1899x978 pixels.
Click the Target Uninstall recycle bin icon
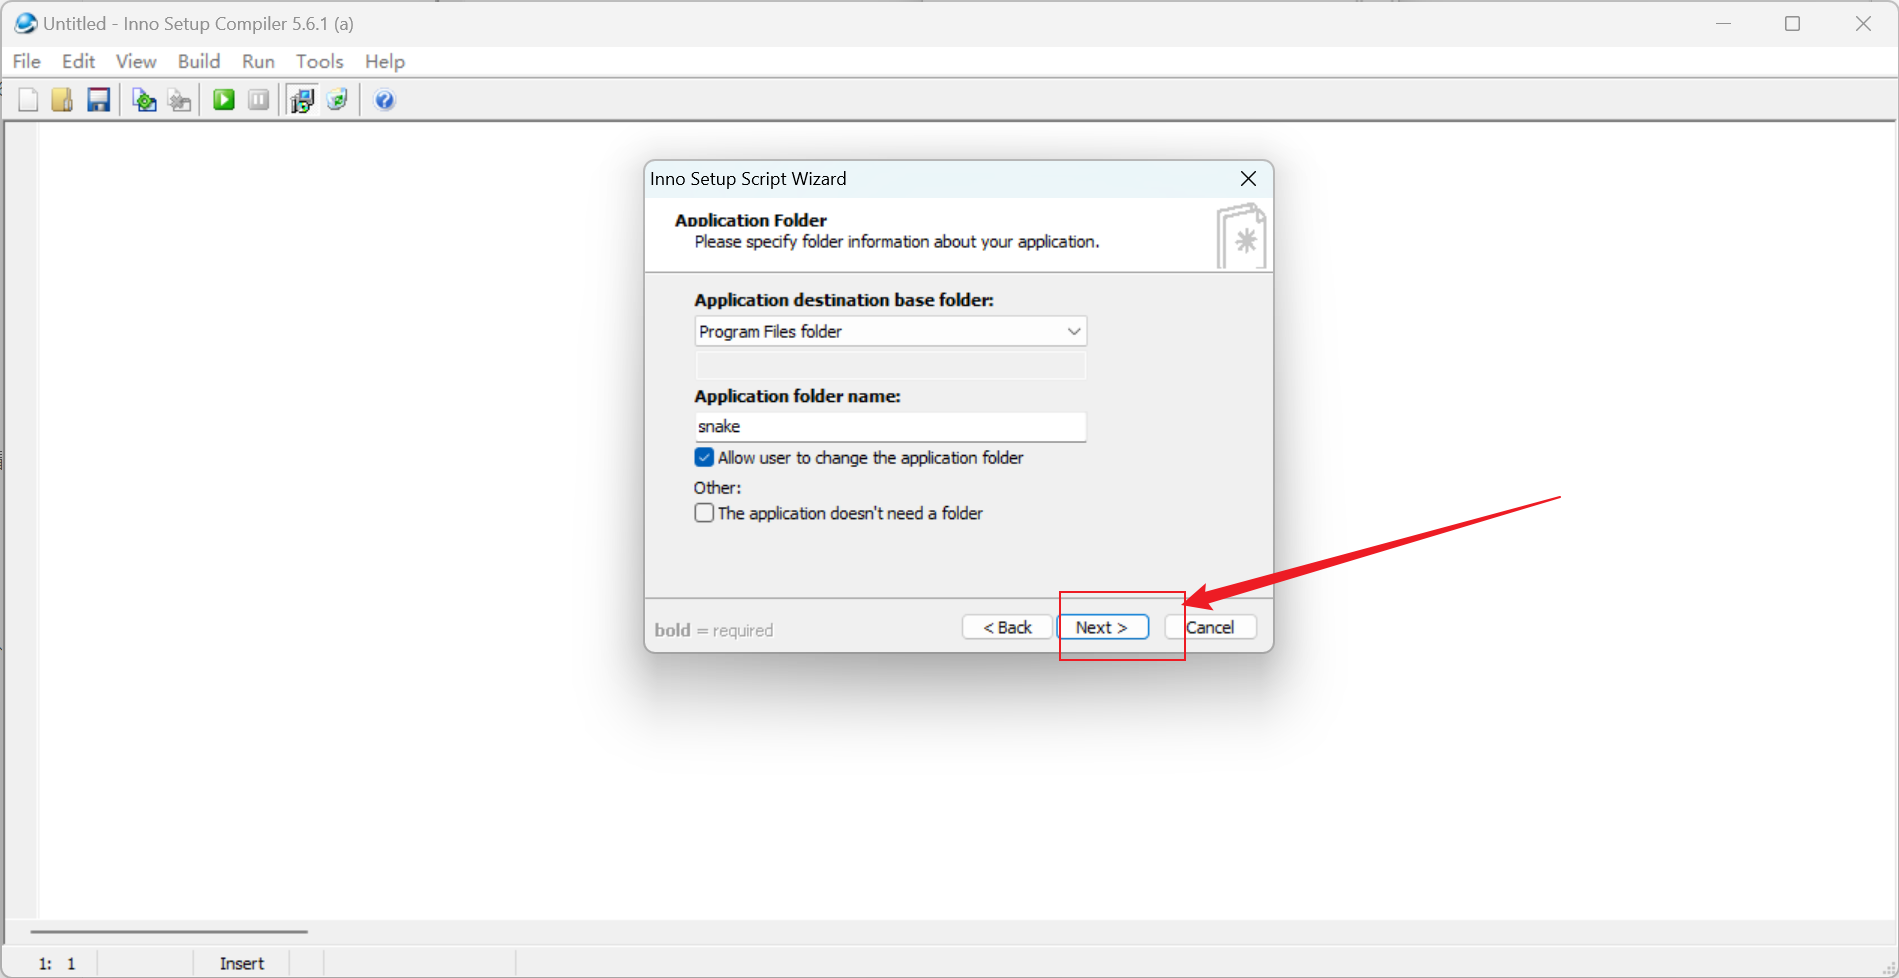[337, 100]
